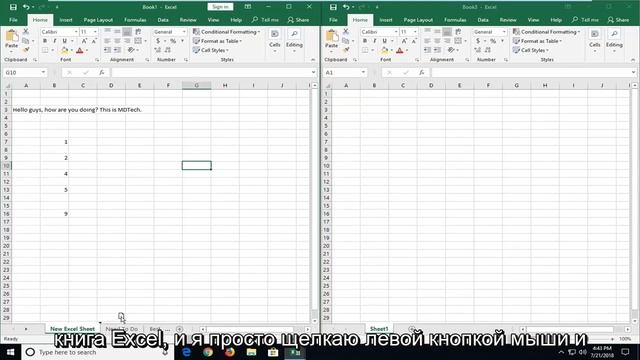Apply accounting dollar format in Book1
Screen dimensions: 640x360
tap(158, 41)
